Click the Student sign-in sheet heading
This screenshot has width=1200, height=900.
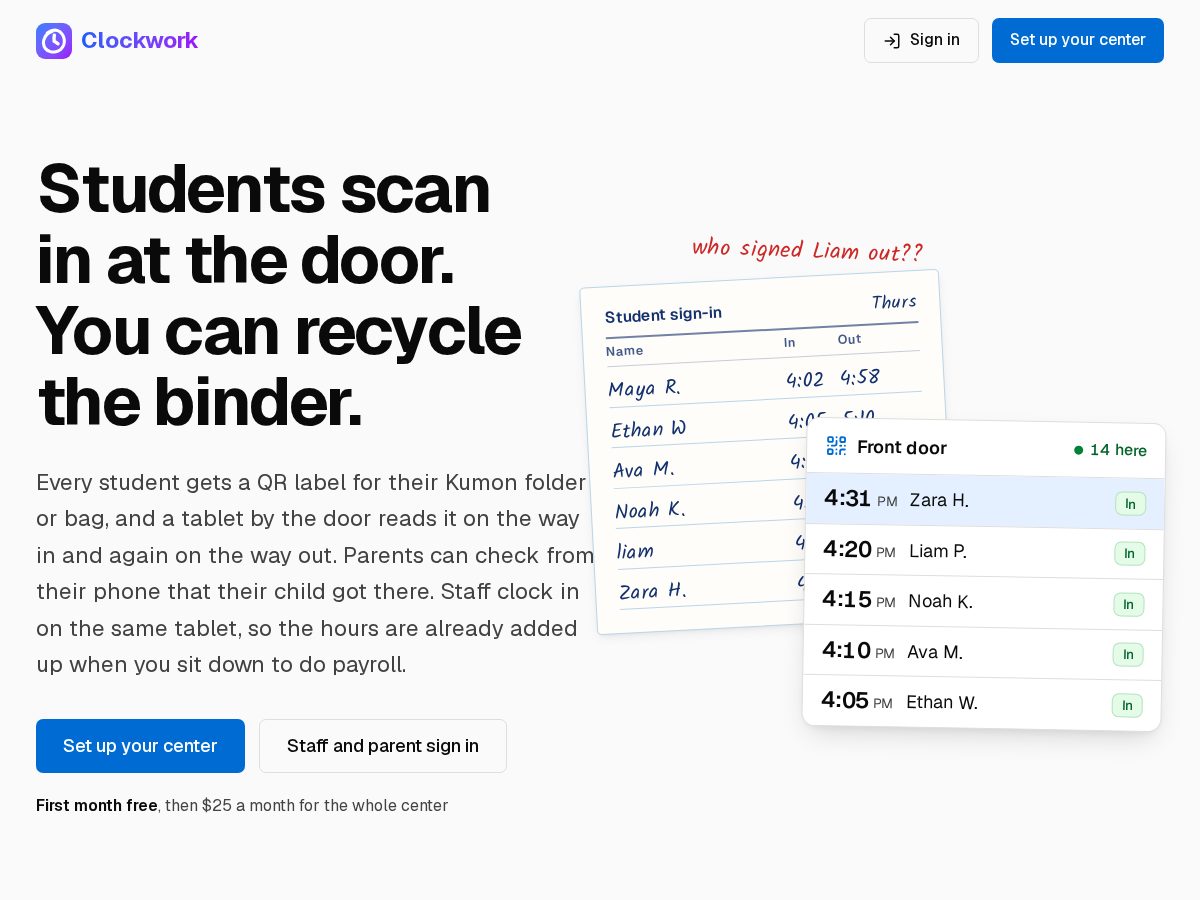(663, 315)
